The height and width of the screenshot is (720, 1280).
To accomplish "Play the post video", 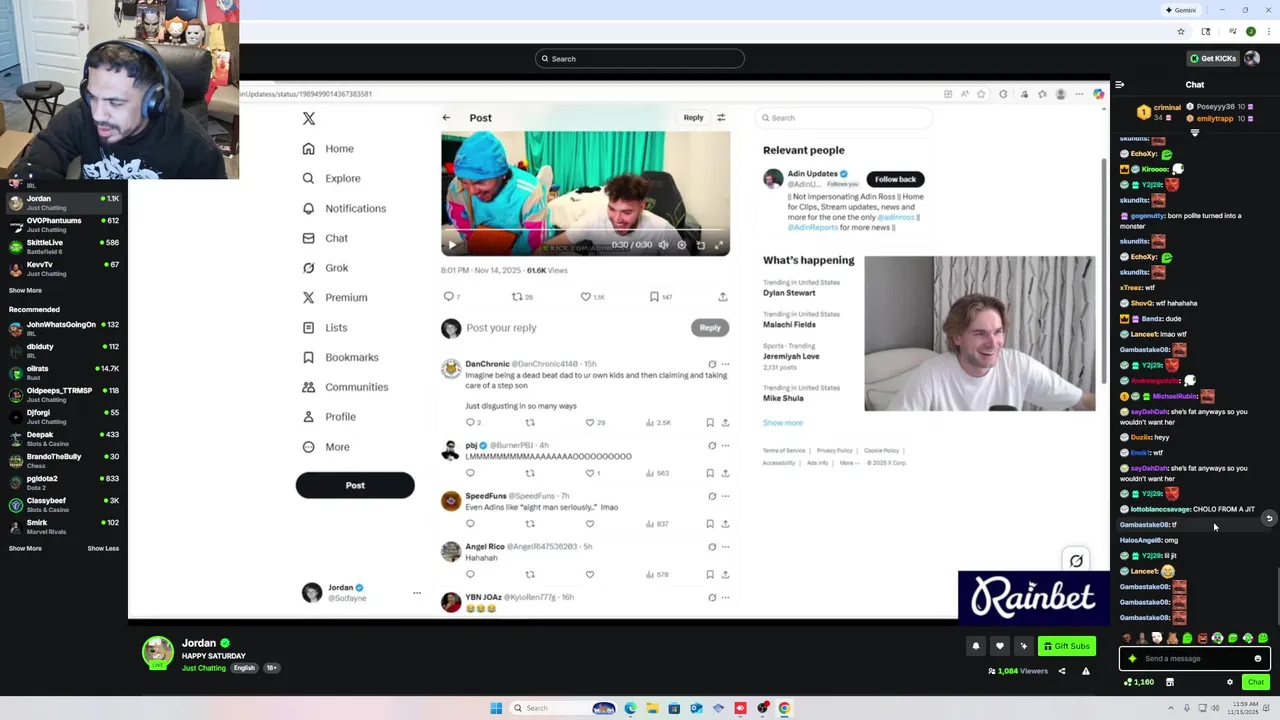I will click(451, 244).
